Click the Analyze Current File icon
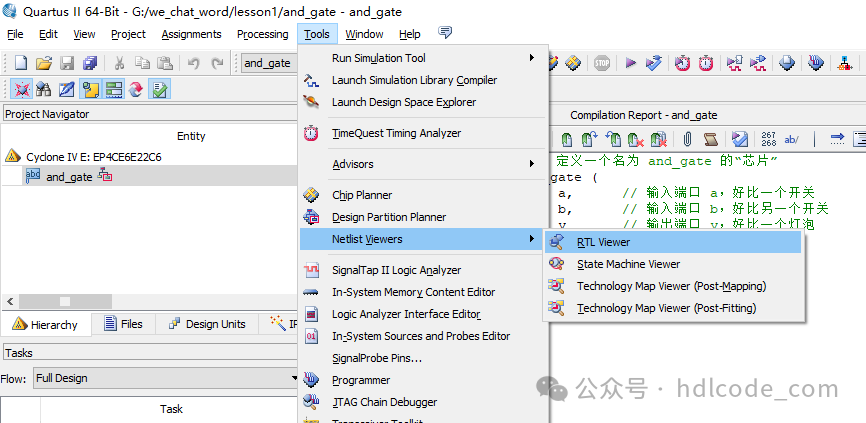This screenshot has width=866, height=423. click(740, 139)
